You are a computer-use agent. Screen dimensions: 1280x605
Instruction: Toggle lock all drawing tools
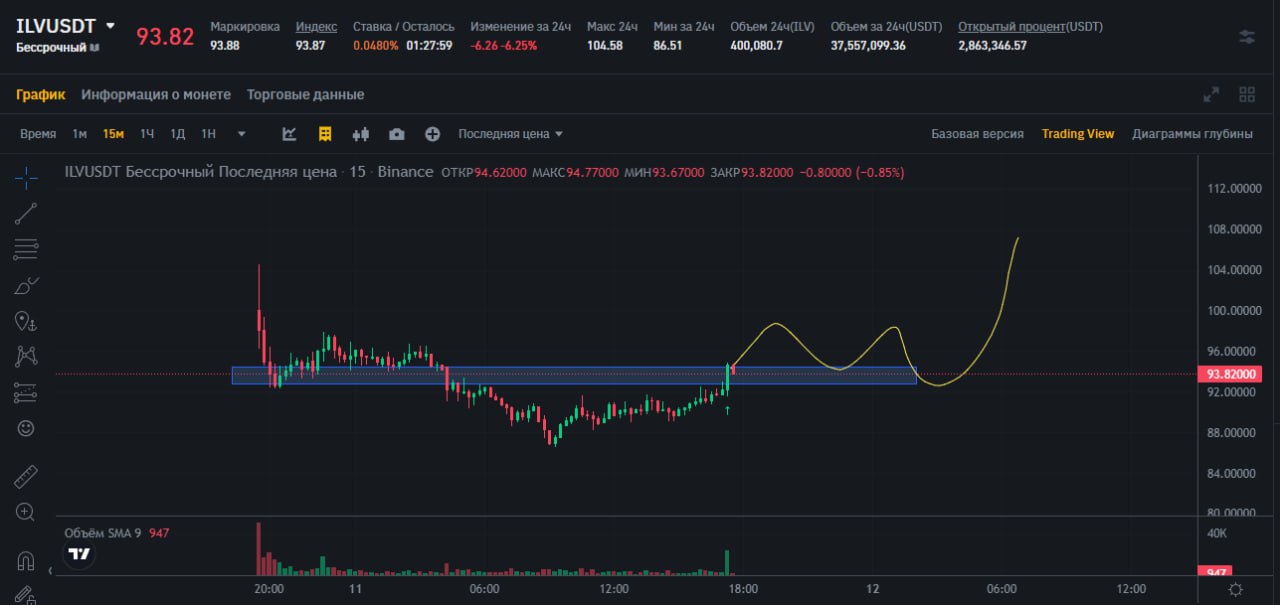(26, 595)
